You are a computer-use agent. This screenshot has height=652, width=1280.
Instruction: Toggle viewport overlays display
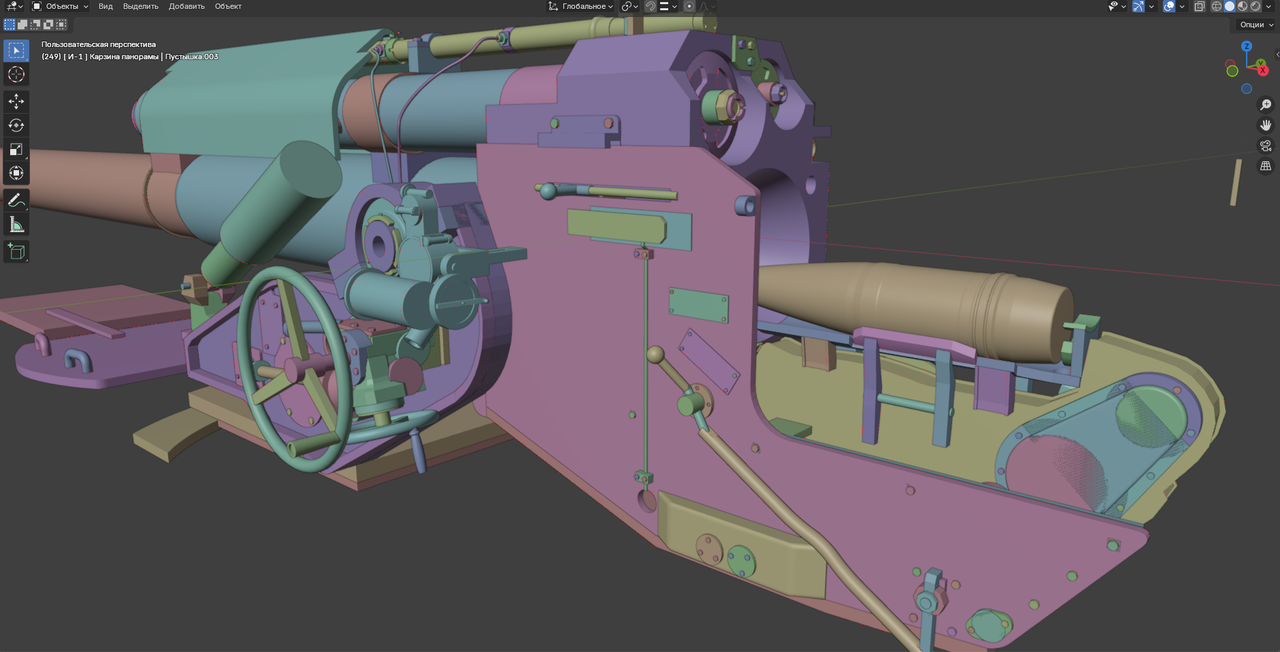[x=1169, y=6]
